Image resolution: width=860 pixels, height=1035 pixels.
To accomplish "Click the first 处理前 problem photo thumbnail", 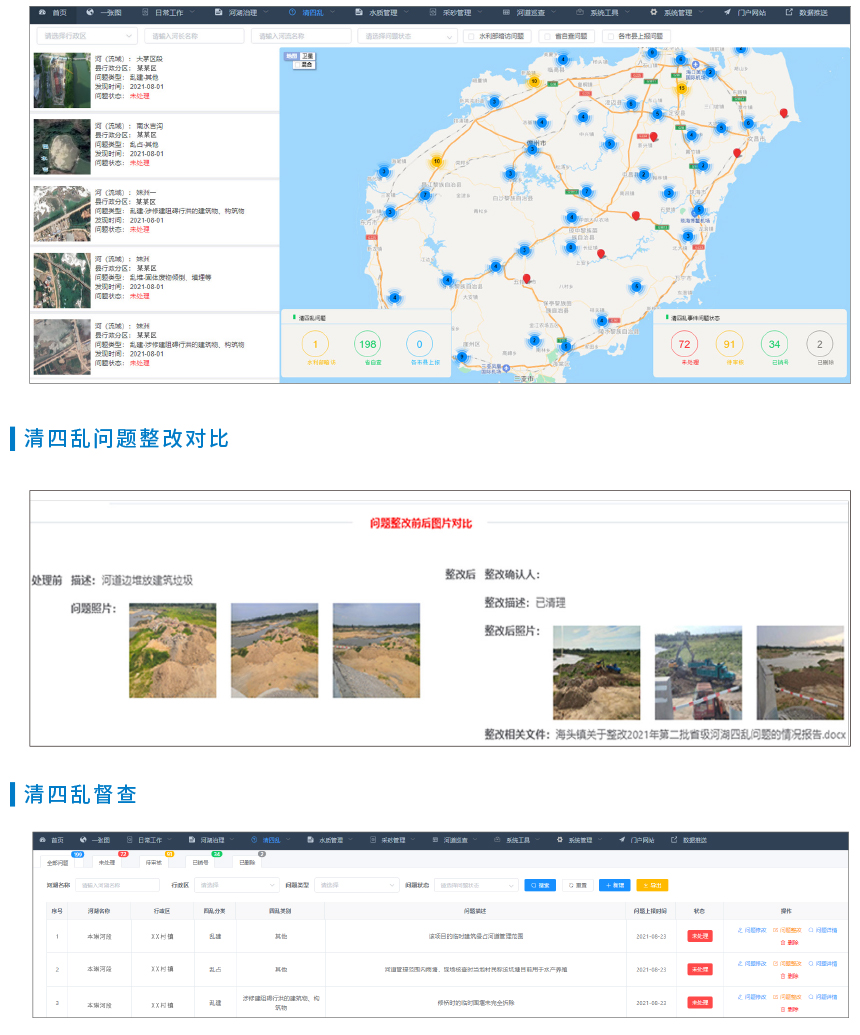I will tap(172, 650).
